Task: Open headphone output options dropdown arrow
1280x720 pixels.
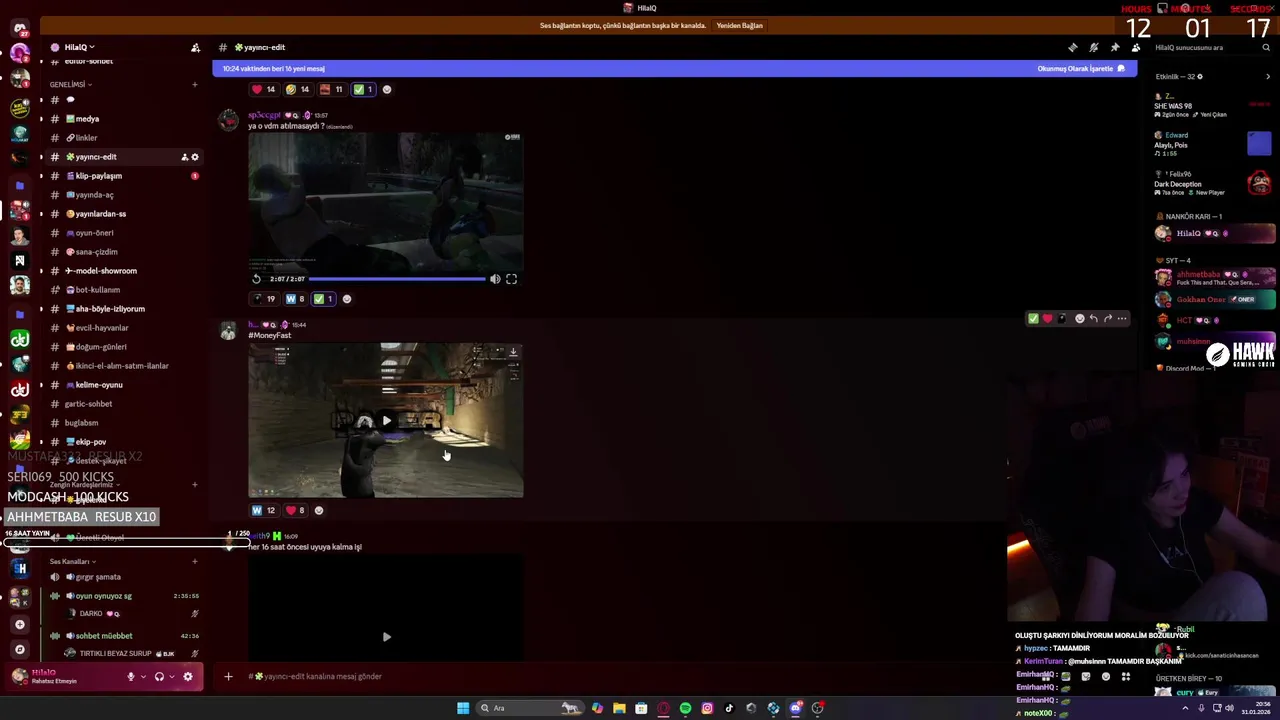Action: point(171,677)
